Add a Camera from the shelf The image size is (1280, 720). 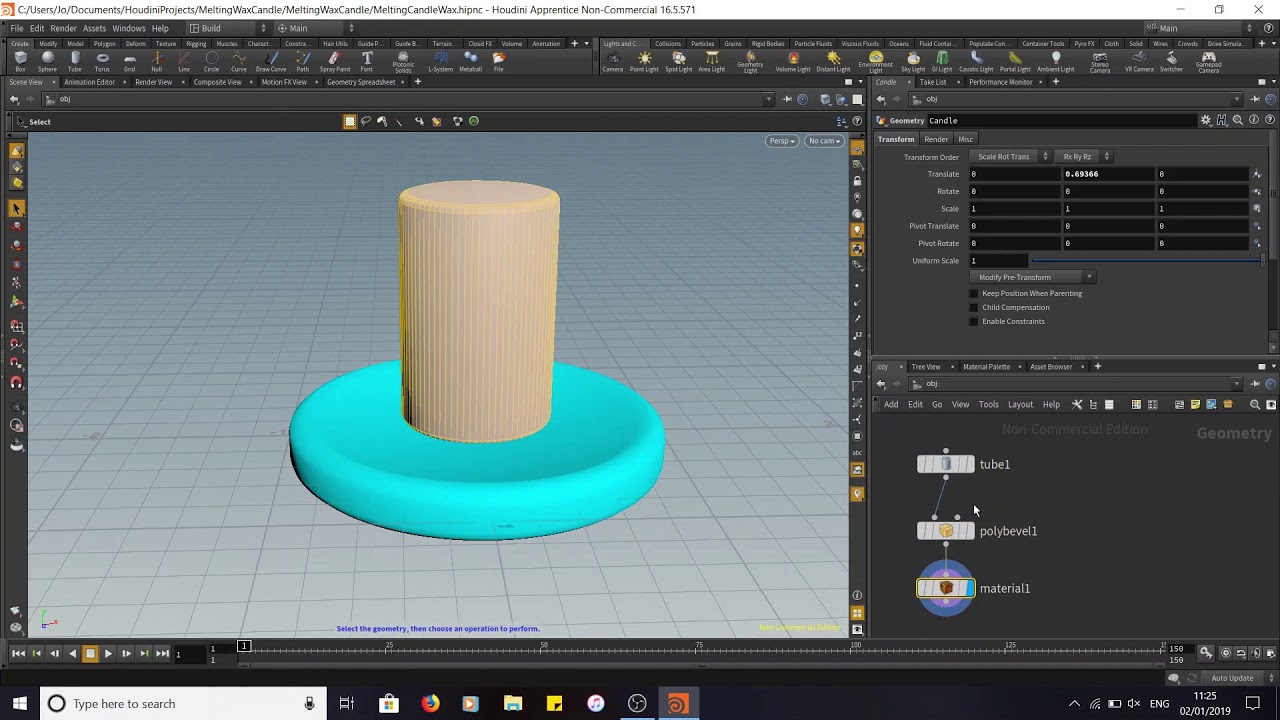coord(613,62)
